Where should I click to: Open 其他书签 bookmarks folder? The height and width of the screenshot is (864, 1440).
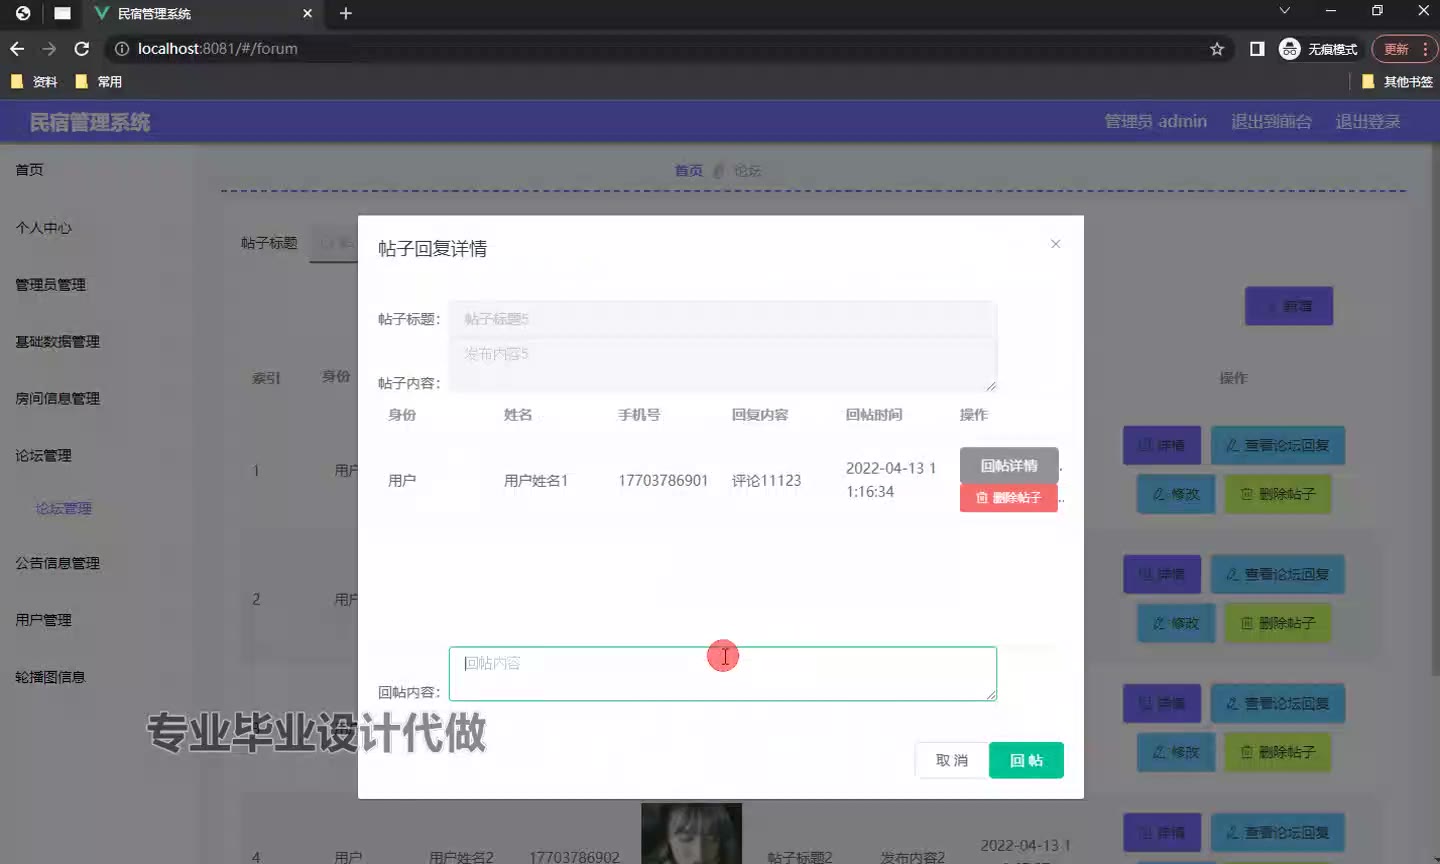pos(1397,82)
